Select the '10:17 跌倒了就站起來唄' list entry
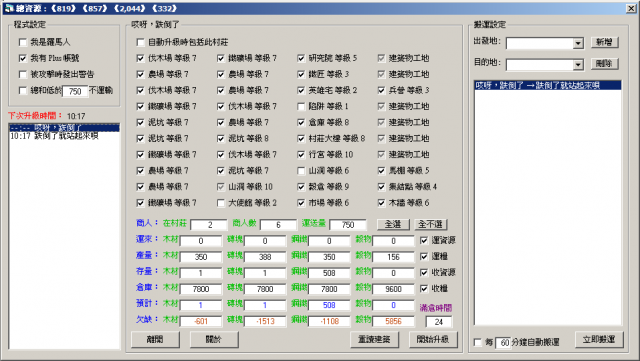Screen dimensions: 640x361 64,136
